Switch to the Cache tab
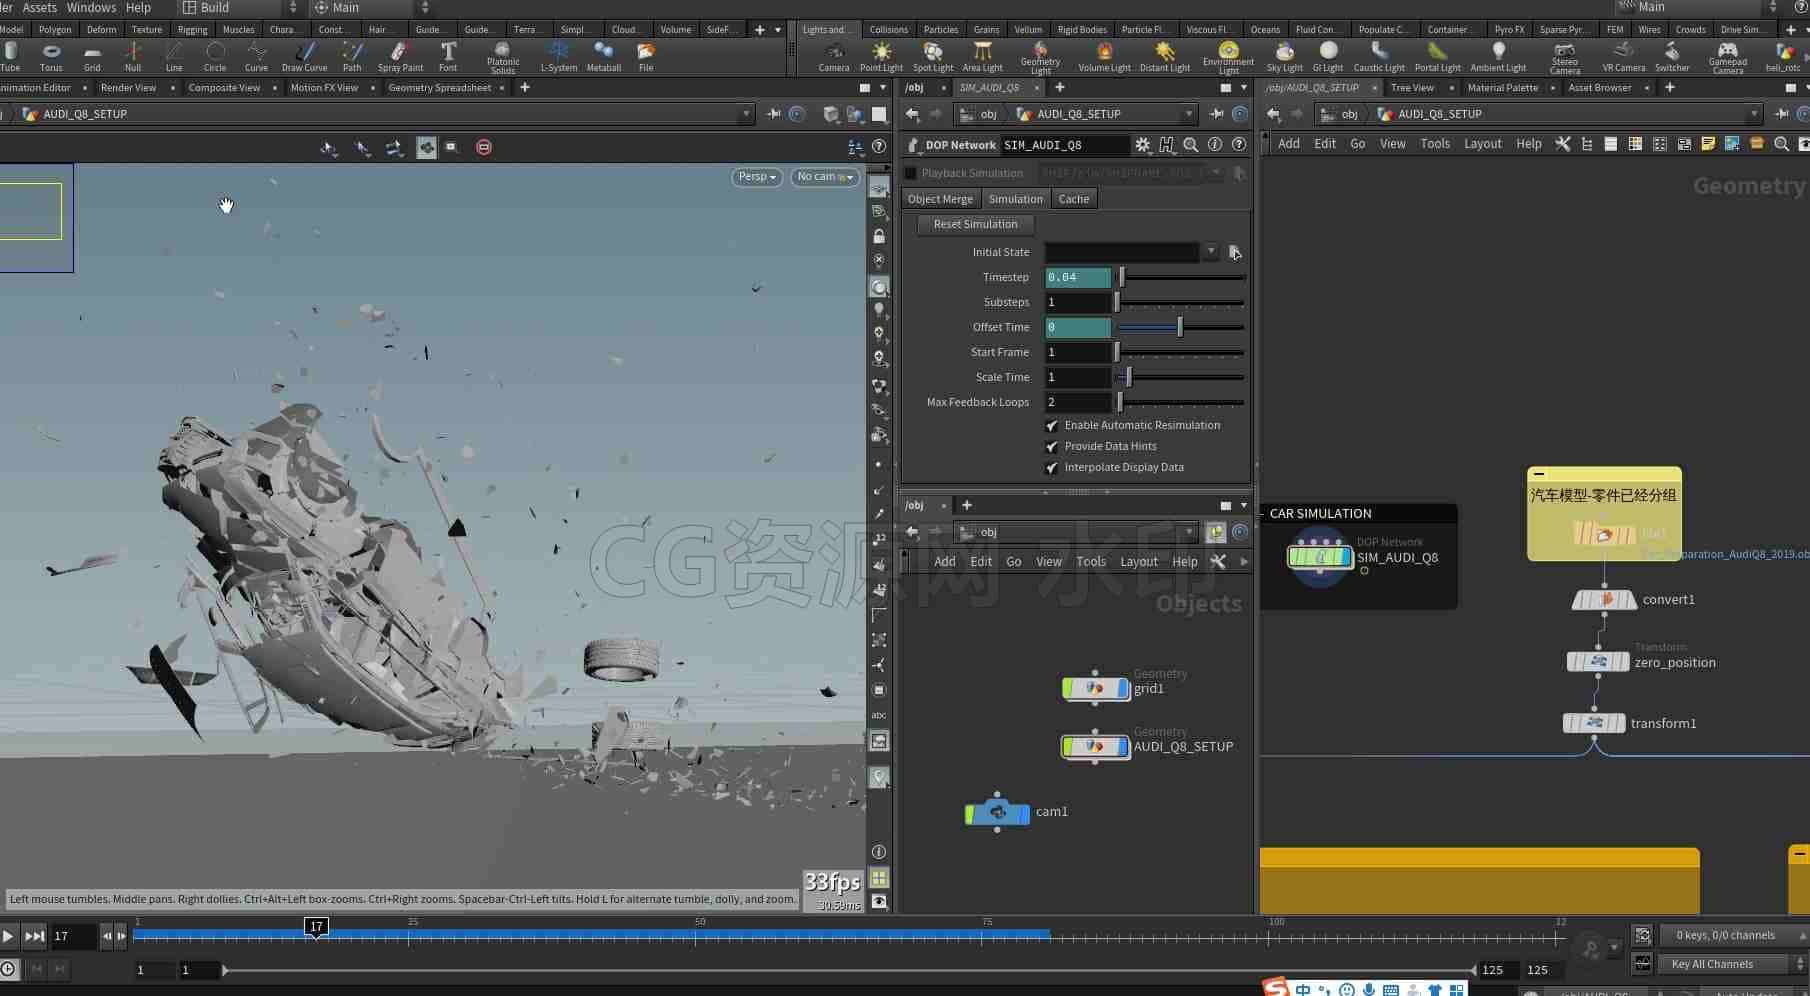 [1073, 199]
